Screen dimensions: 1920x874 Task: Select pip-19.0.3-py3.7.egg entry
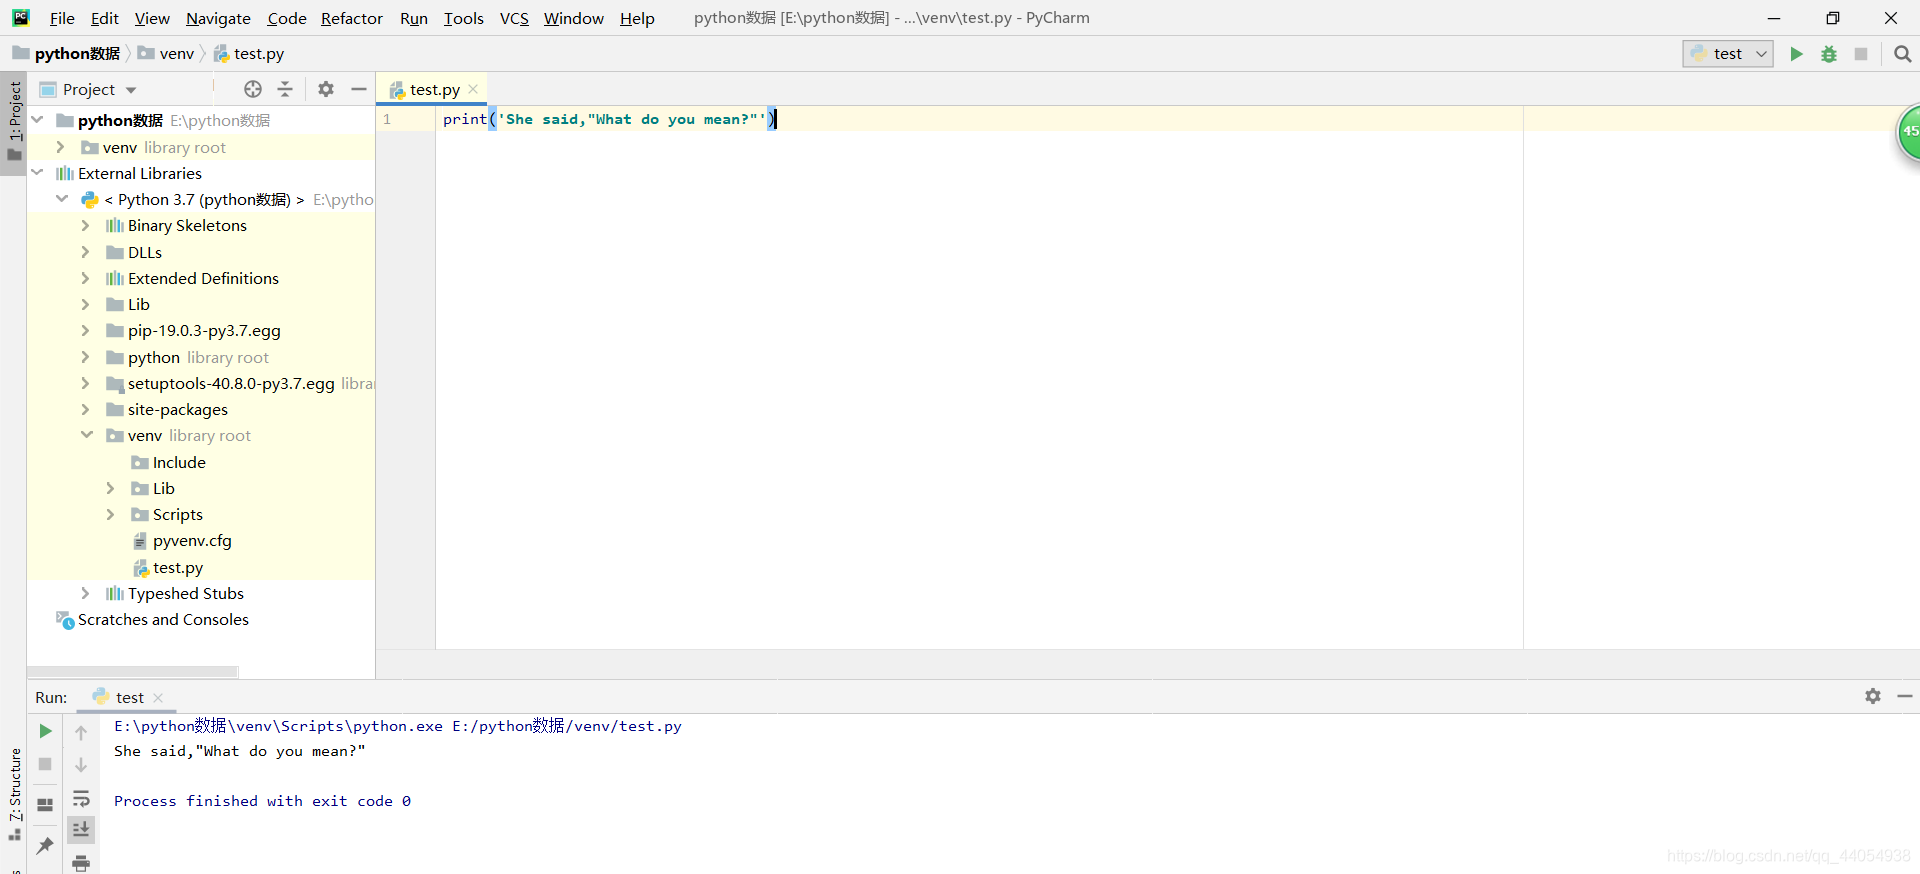point(204,330)
